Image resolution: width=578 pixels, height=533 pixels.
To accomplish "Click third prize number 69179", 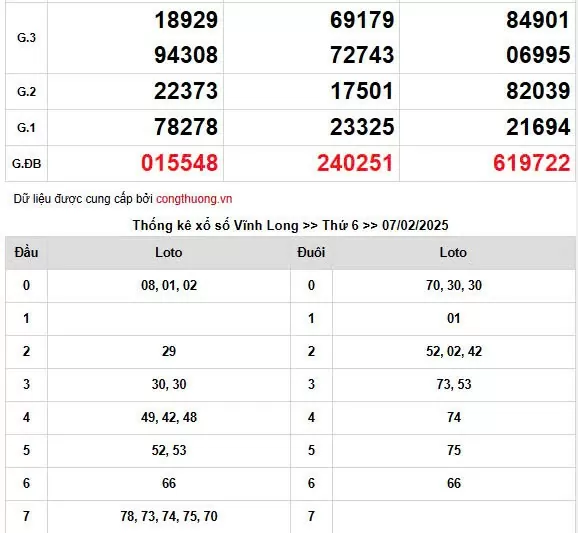I will click(x=362, y=20).
